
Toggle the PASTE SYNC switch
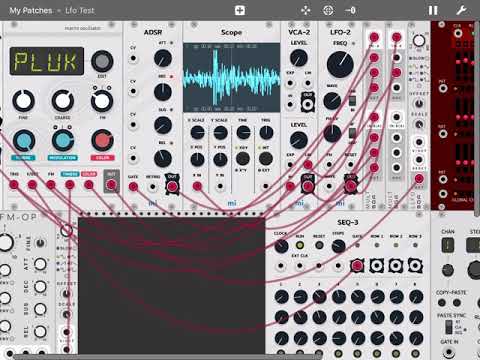(x=449, y=327)
